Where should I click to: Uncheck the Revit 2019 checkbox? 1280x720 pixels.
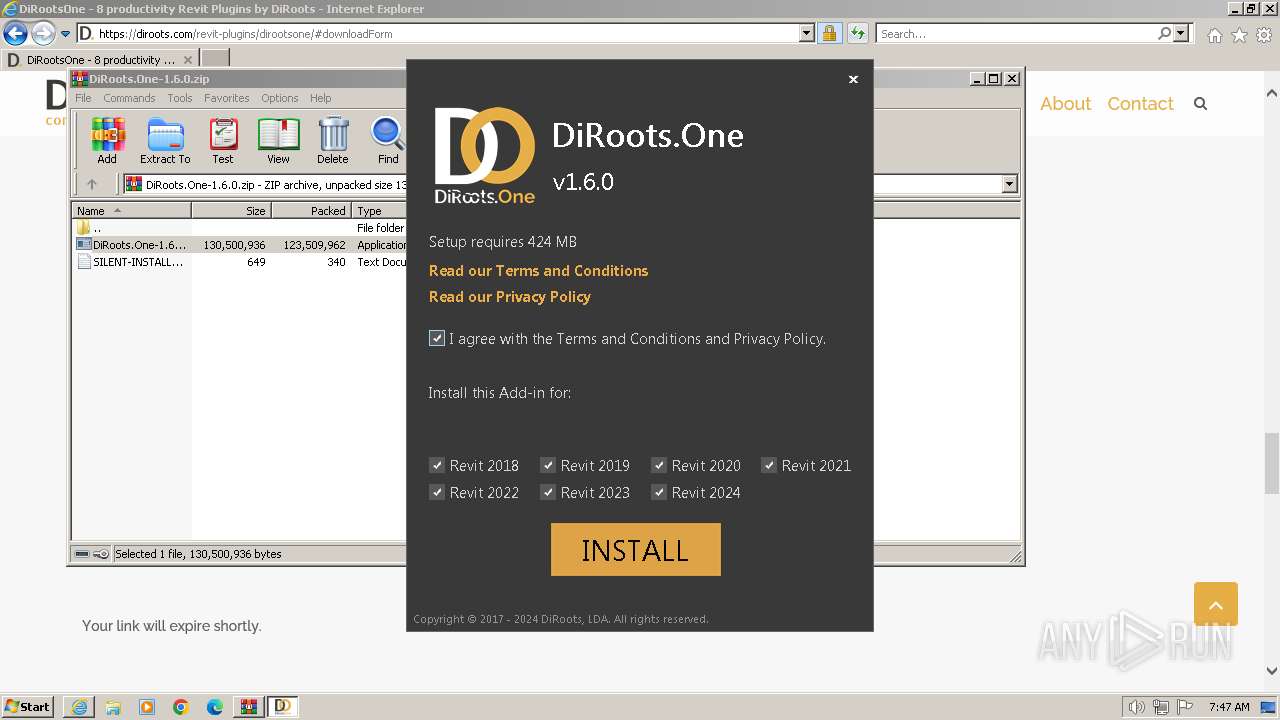pyautogui.click(x=548, y=465)
